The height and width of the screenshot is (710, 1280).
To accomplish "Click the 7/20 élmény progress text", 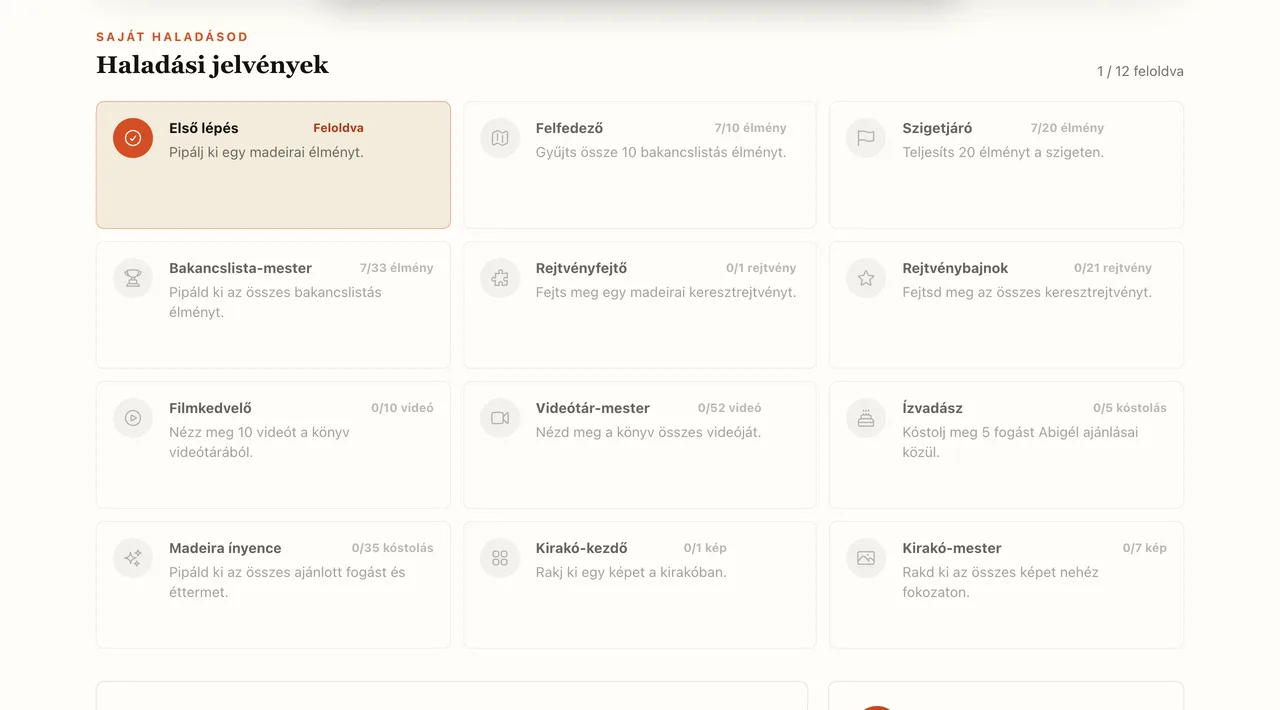I will [x=1067, y=128].
